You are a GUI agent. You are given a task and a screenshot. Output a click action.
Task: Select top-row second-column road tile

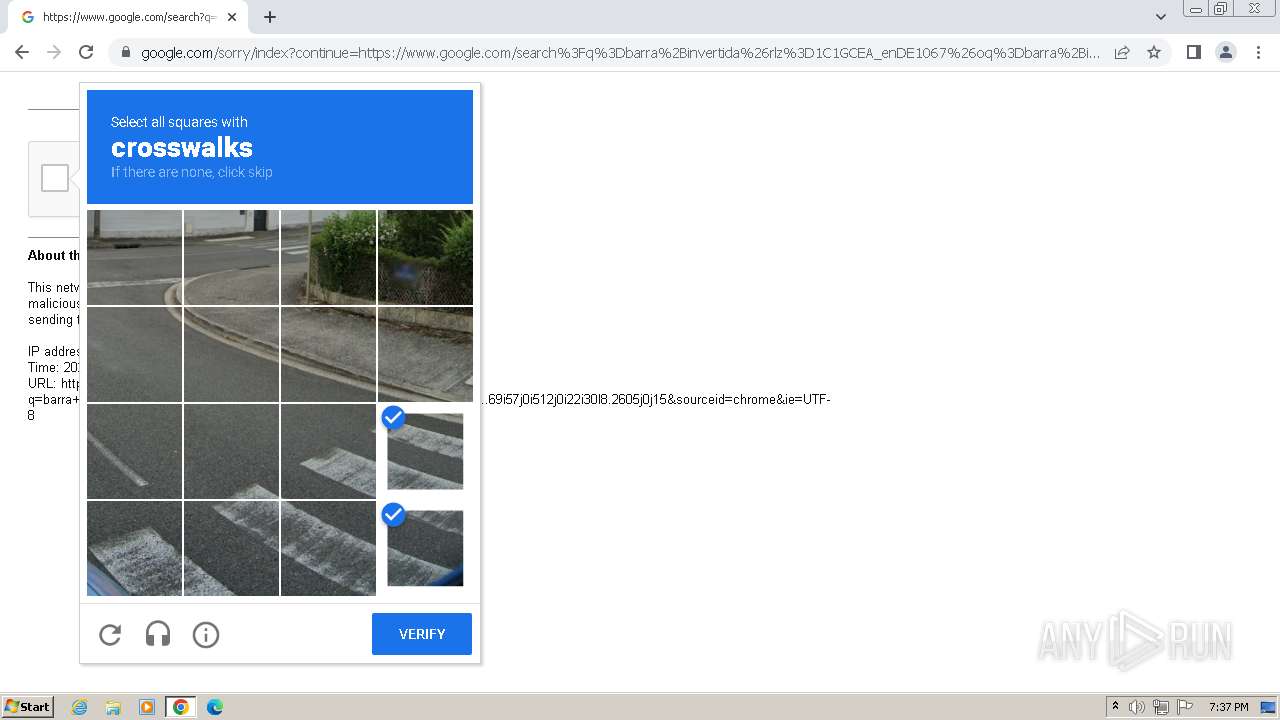click(x=231, y=257)
